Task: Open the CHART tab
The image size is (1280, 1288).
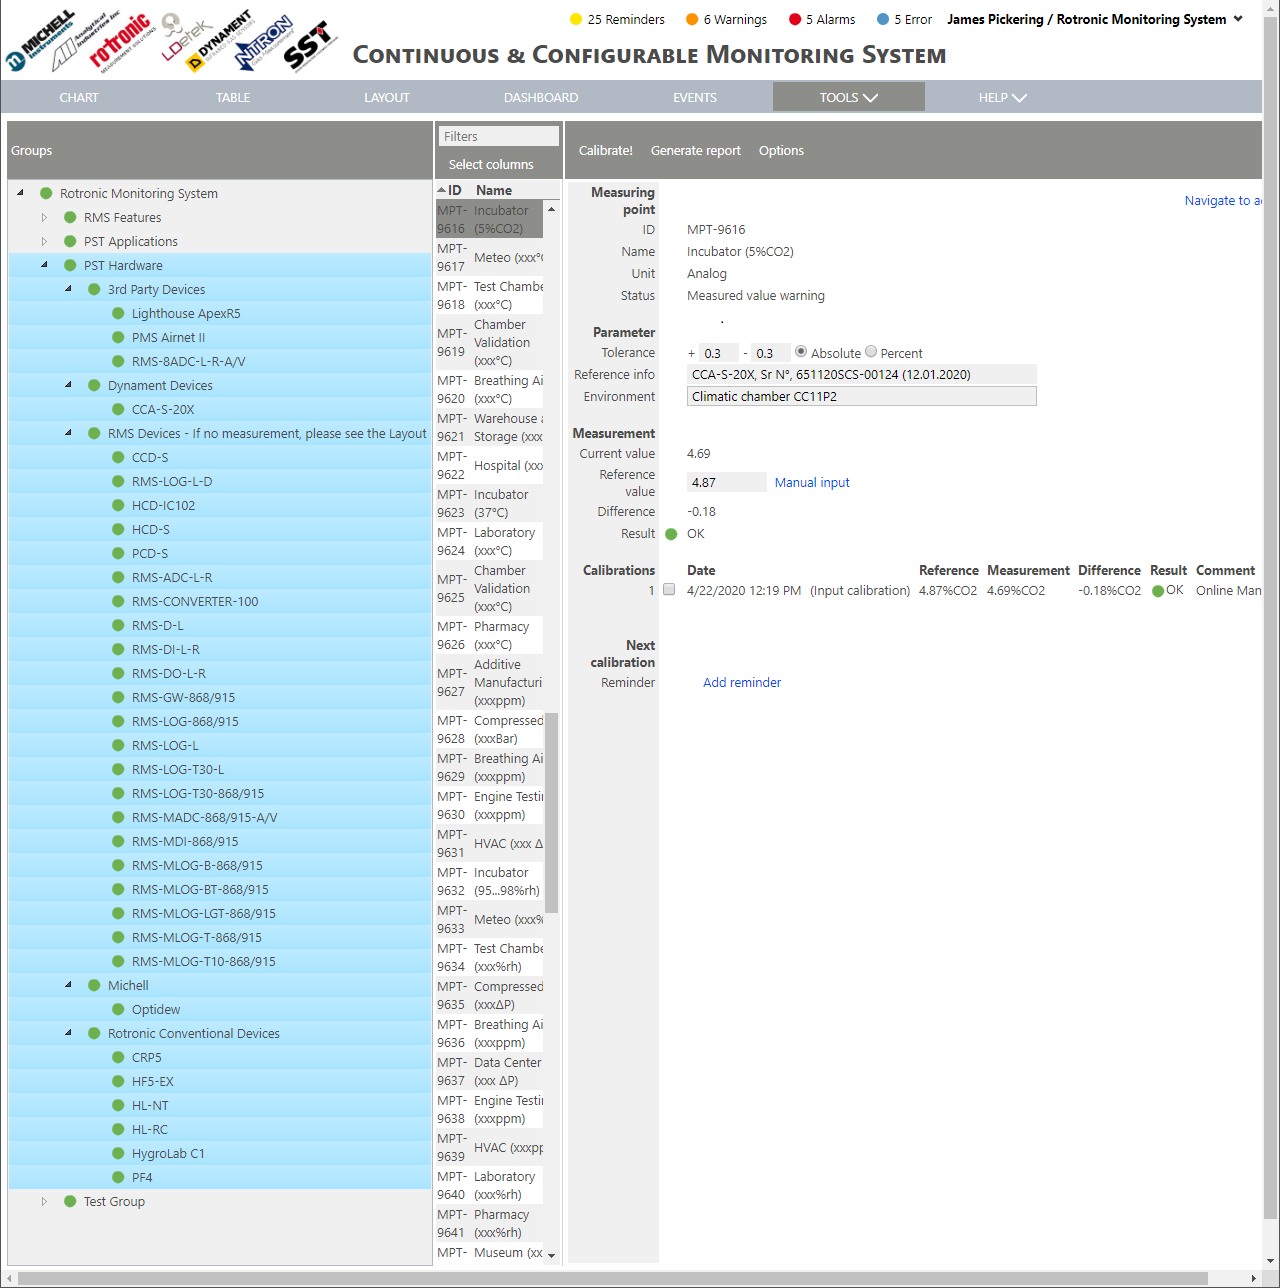Action: [79, 97]
